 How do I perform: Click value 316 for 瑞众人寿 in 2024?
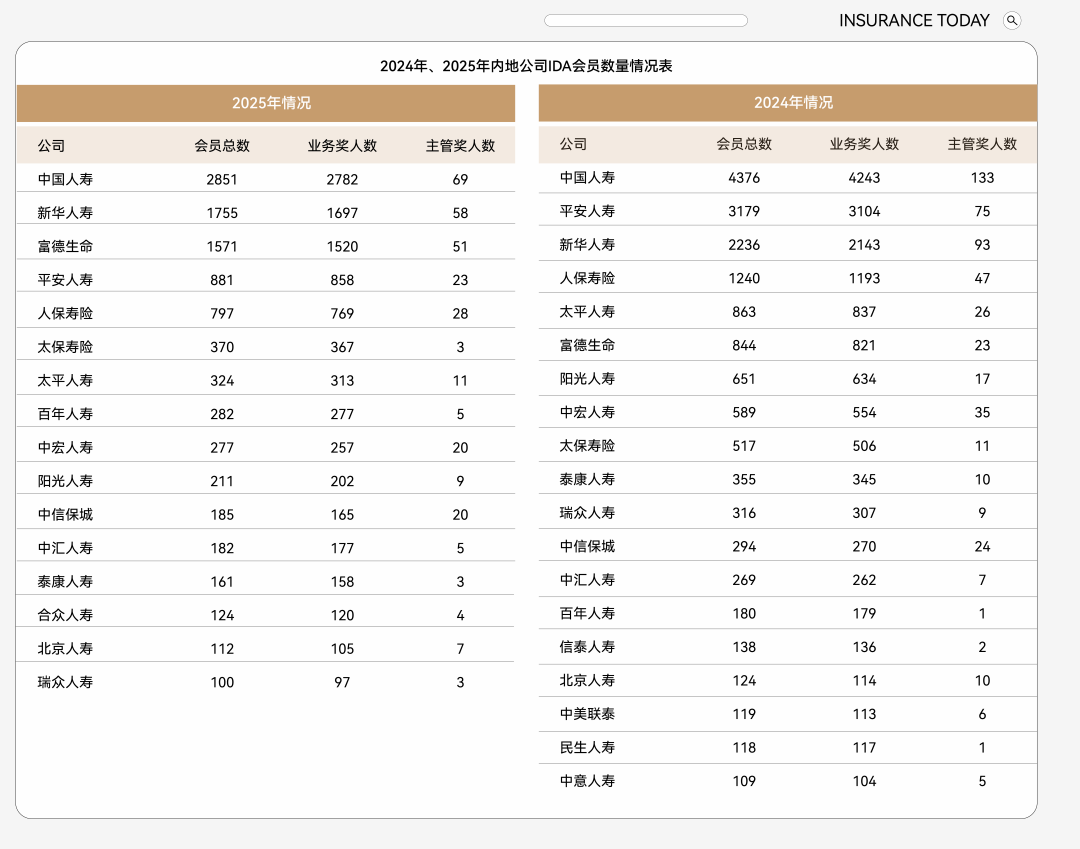pyautogui.click(x=744, y=513)
